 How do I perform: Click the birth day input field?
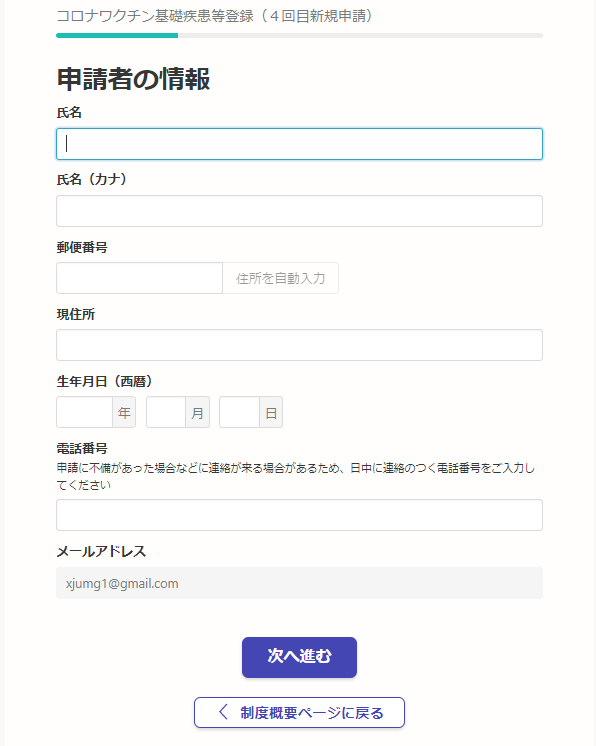click(239, 412)
